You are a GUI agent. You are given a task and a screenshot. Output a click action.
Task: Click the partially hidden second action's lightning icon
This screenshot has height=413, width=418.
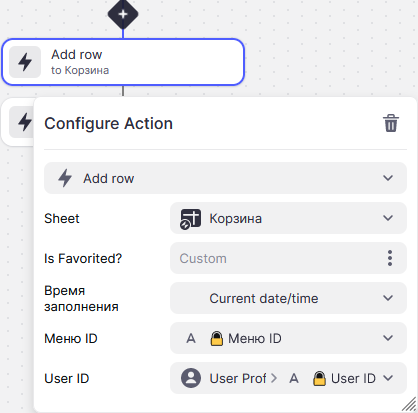click(24, 122)
